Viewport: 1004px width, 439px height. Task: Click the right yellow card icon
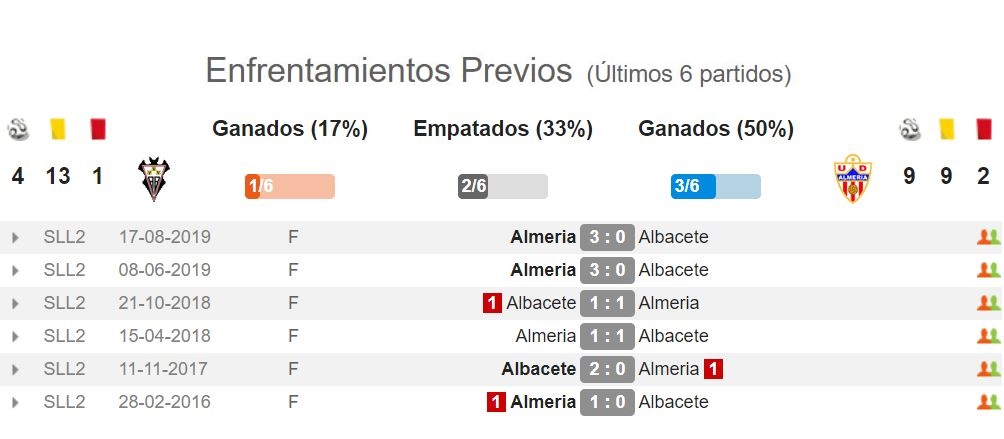click(x=946, y=129)
